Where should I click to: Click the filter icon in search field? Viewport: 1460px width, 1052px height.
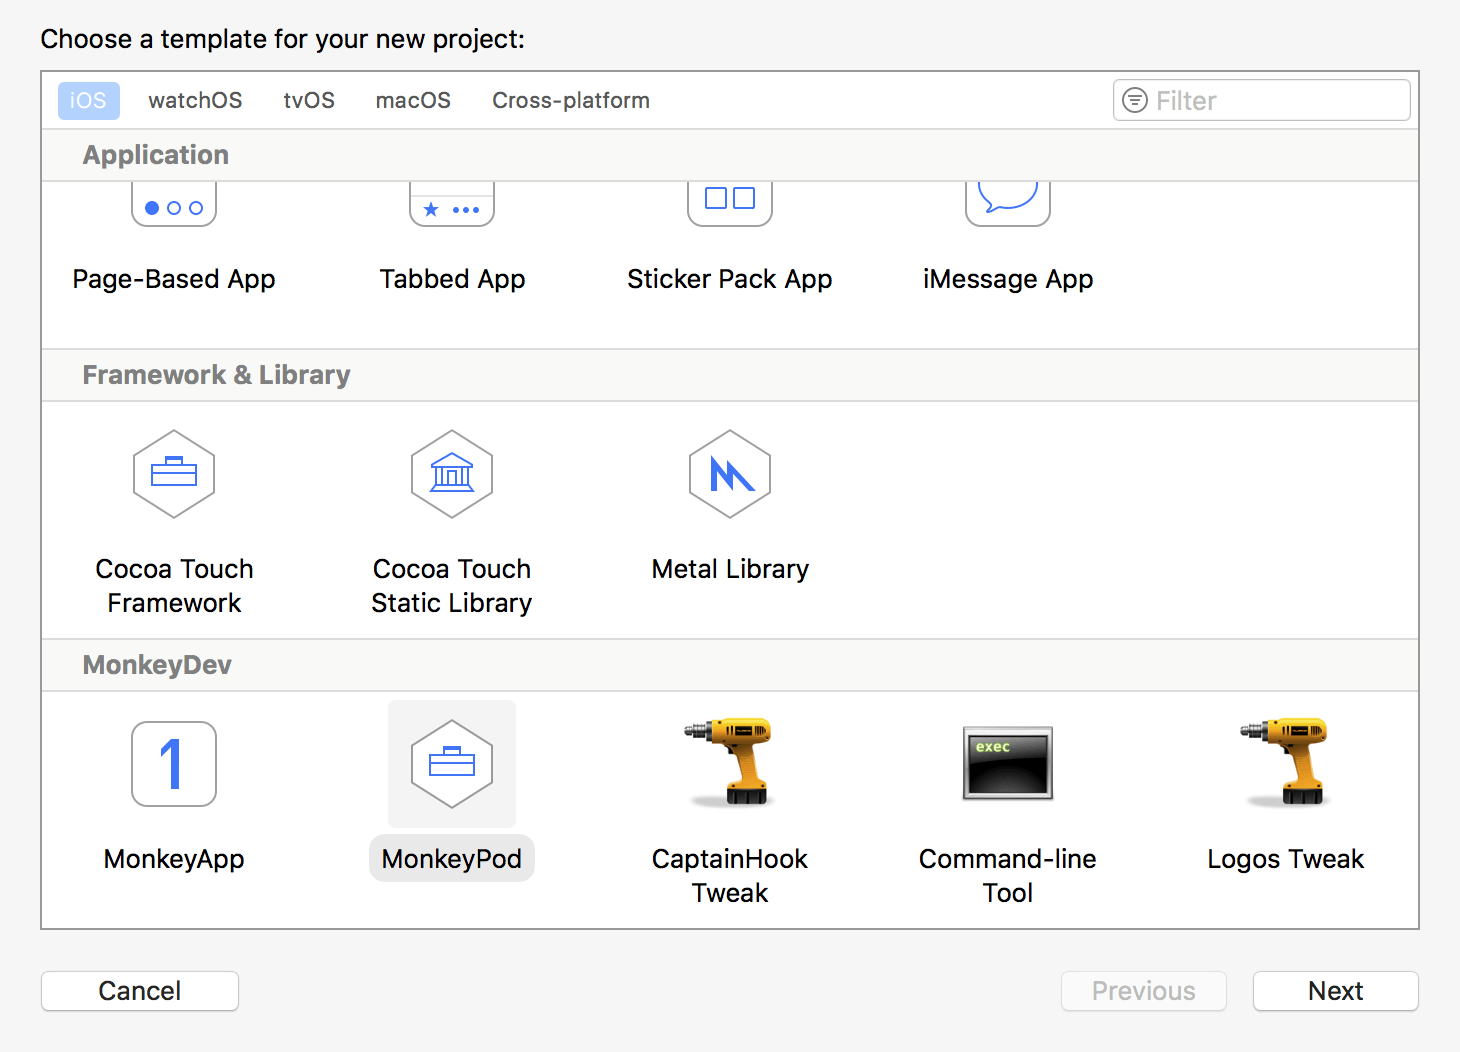(x=1135, y=100)
